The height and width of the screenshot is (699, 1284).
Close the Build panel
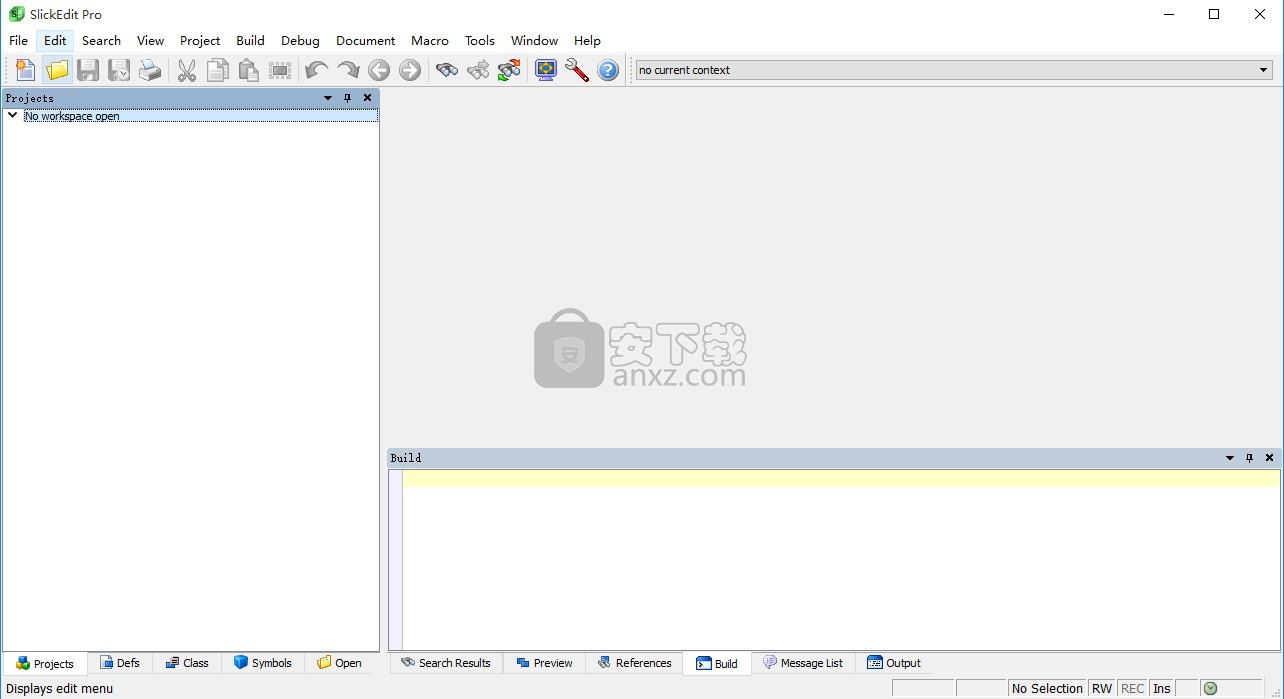coord(1269,458)
